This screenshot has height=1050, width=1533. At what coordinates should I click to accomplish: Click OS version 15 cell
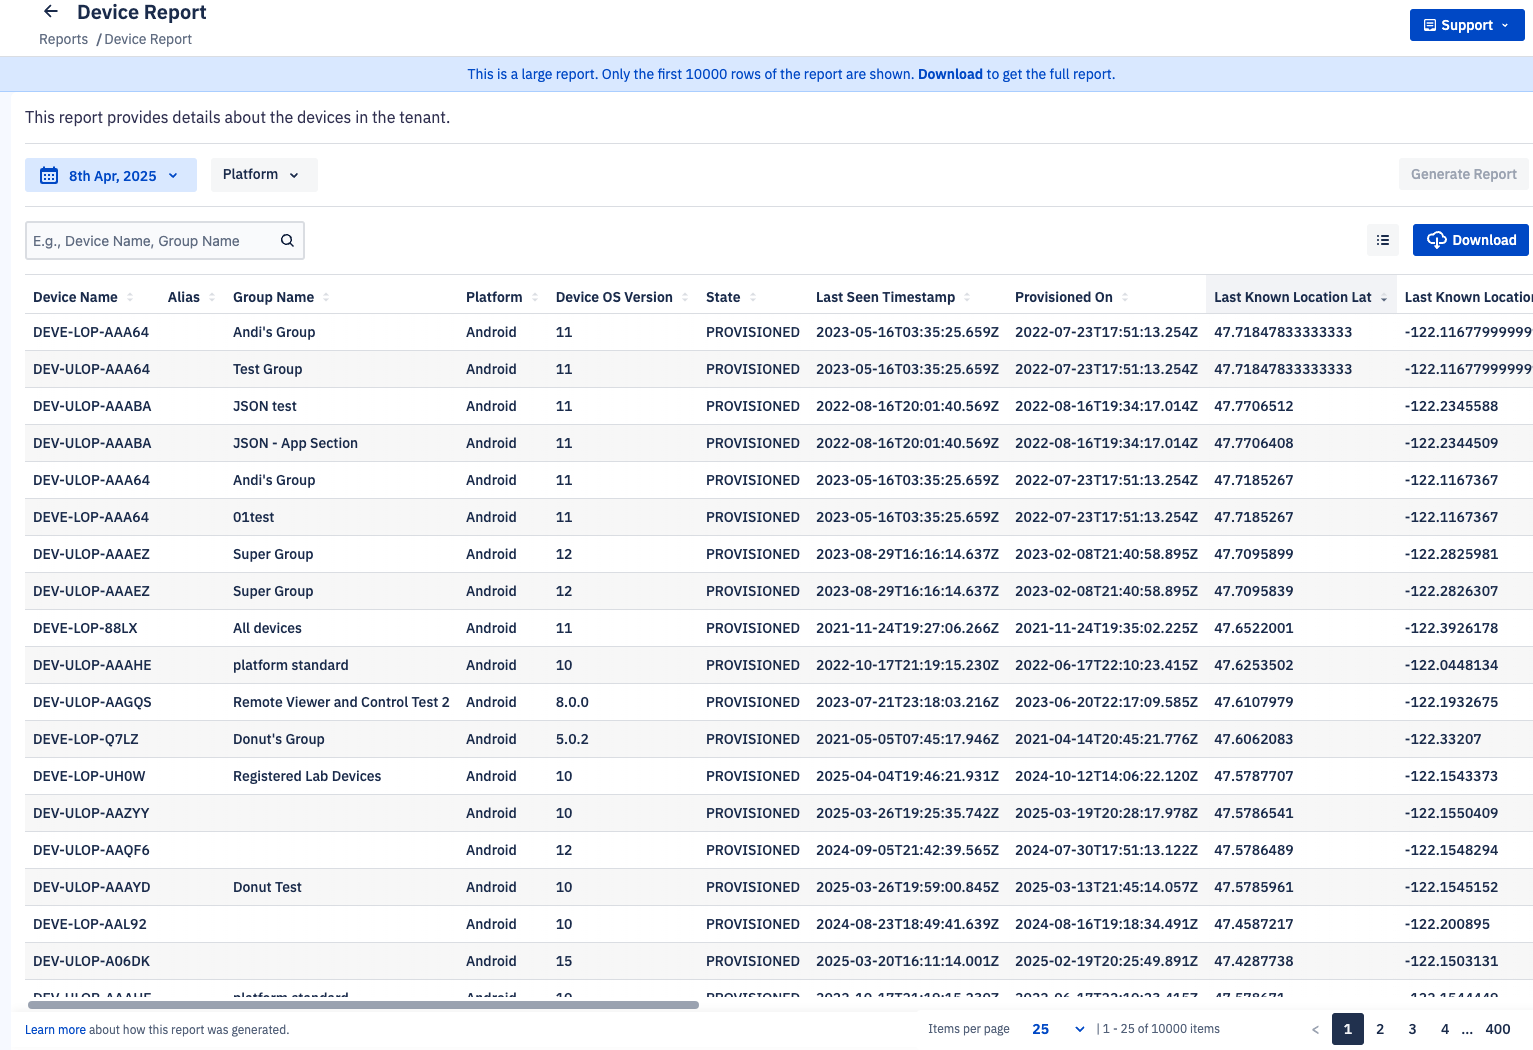click(564, 961)
